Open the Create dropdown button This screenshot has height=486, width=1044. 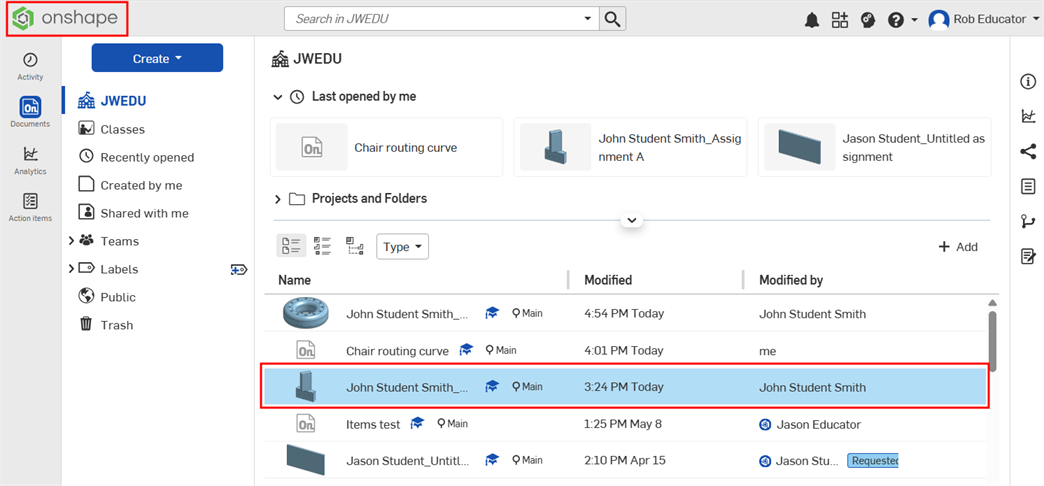coord(157,58)
